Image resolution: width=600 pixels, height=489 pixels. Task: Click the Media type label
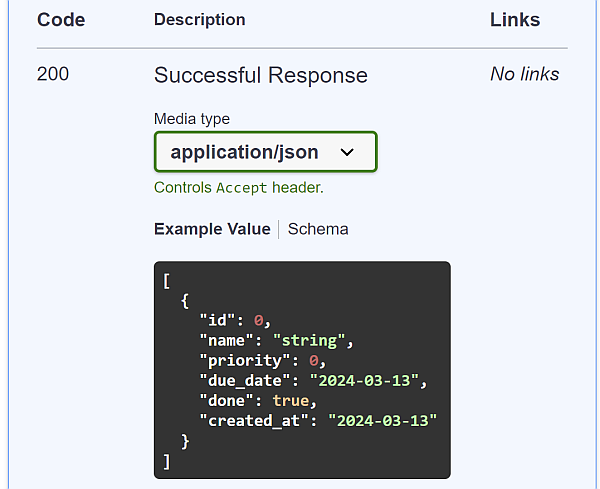[192, 119]
